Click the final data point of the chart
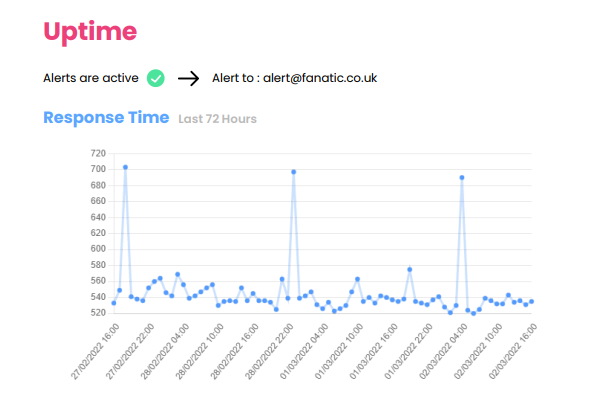The height and width of the screenshot is (408, 609). click(531, 302)
